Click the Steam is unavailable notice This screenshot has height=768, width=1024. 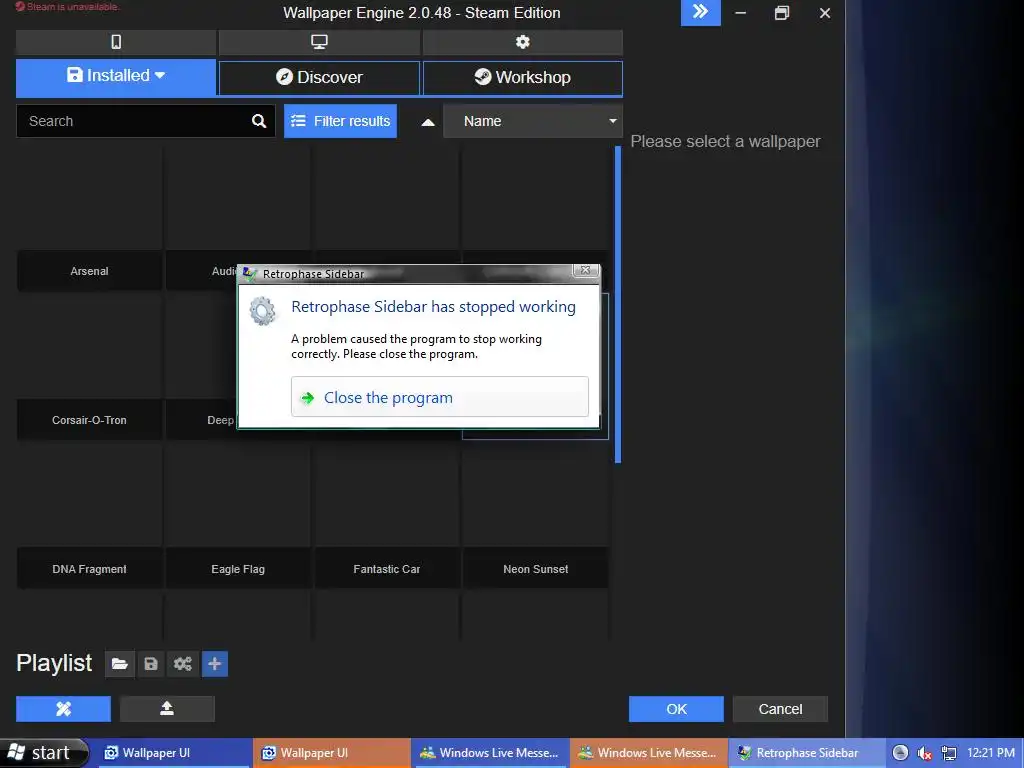coord(67,7)
